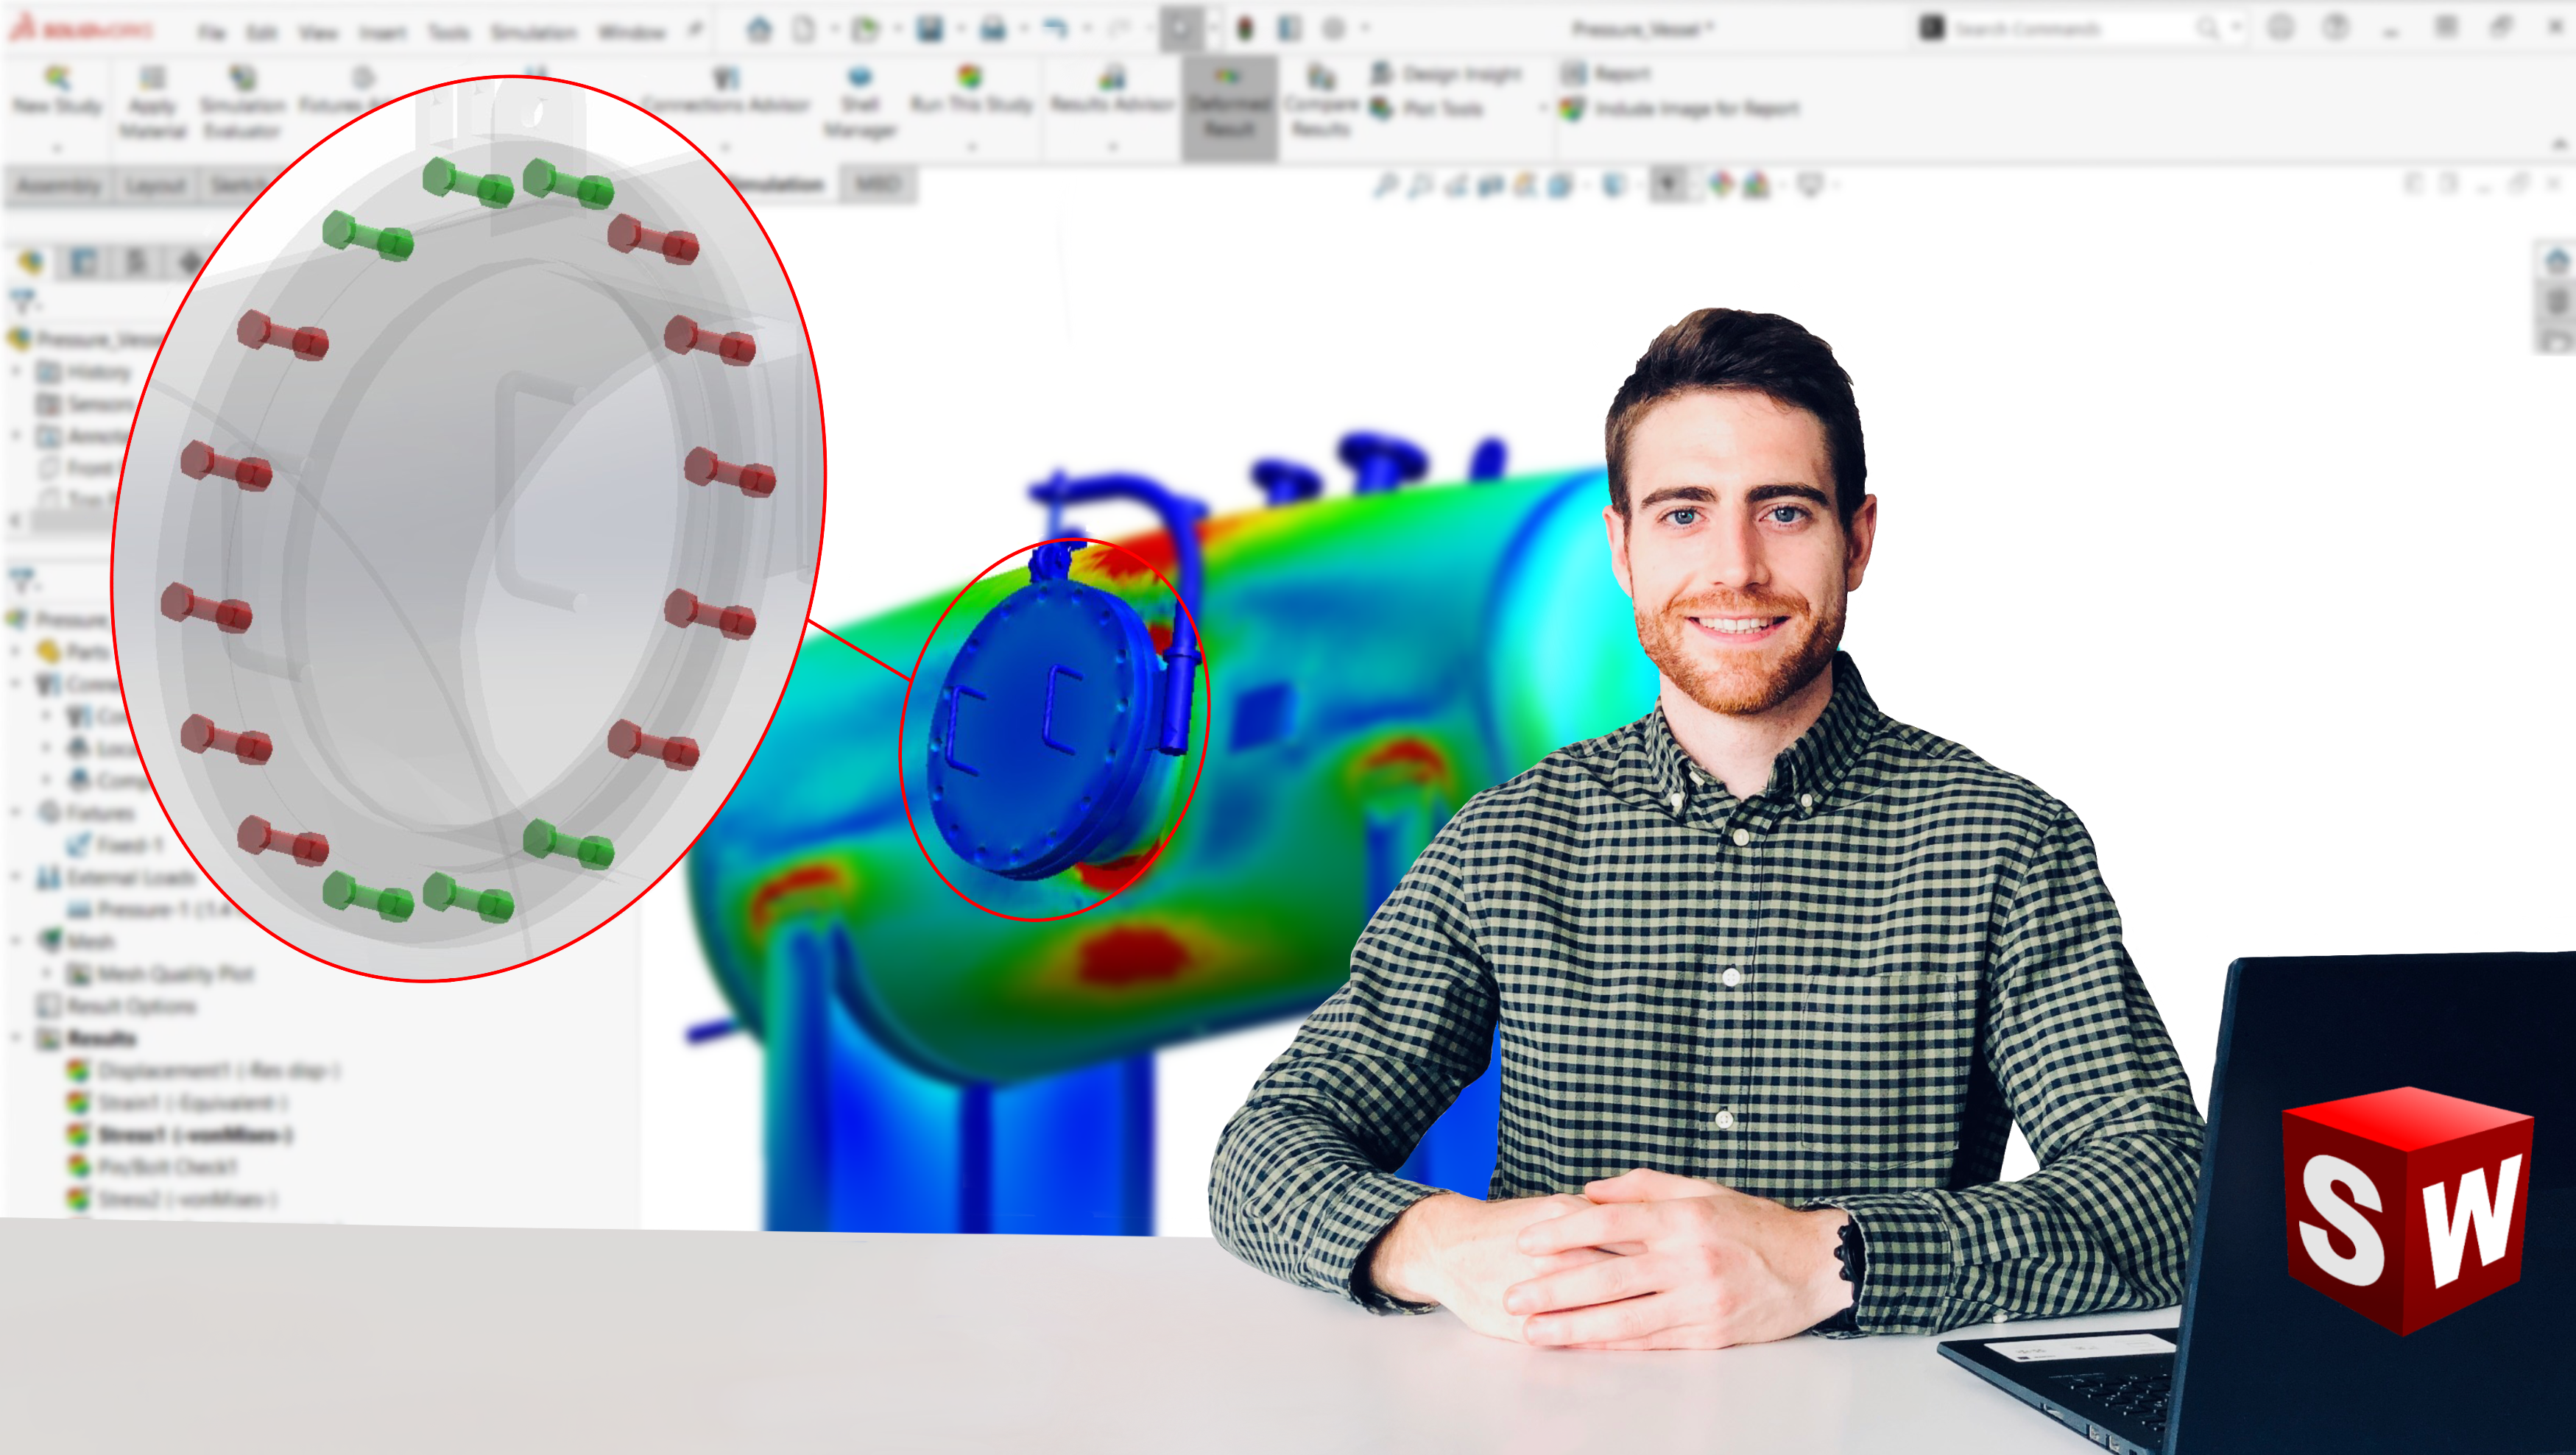Open the Shell Manager
The image size is (2576, 1455).
point(860,102)
